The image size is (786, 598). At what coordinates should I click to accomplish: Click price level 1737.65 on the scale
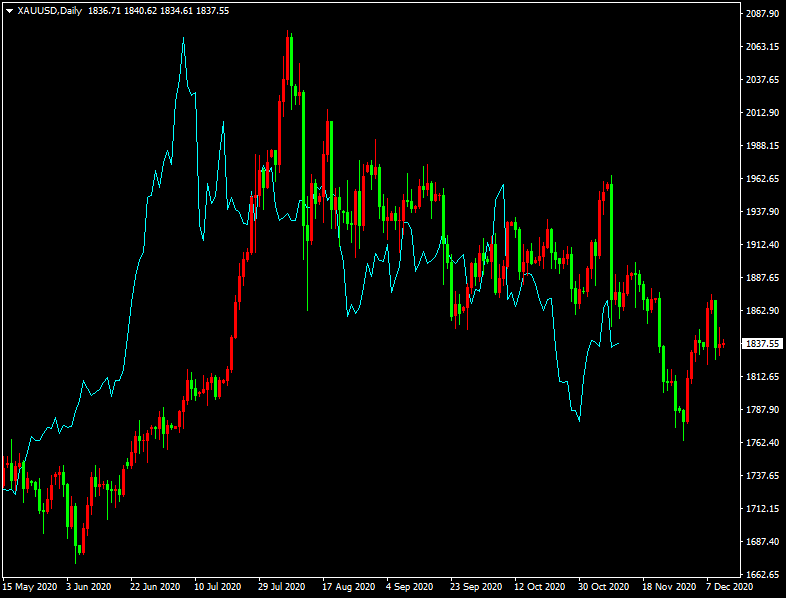pos(762,476)
